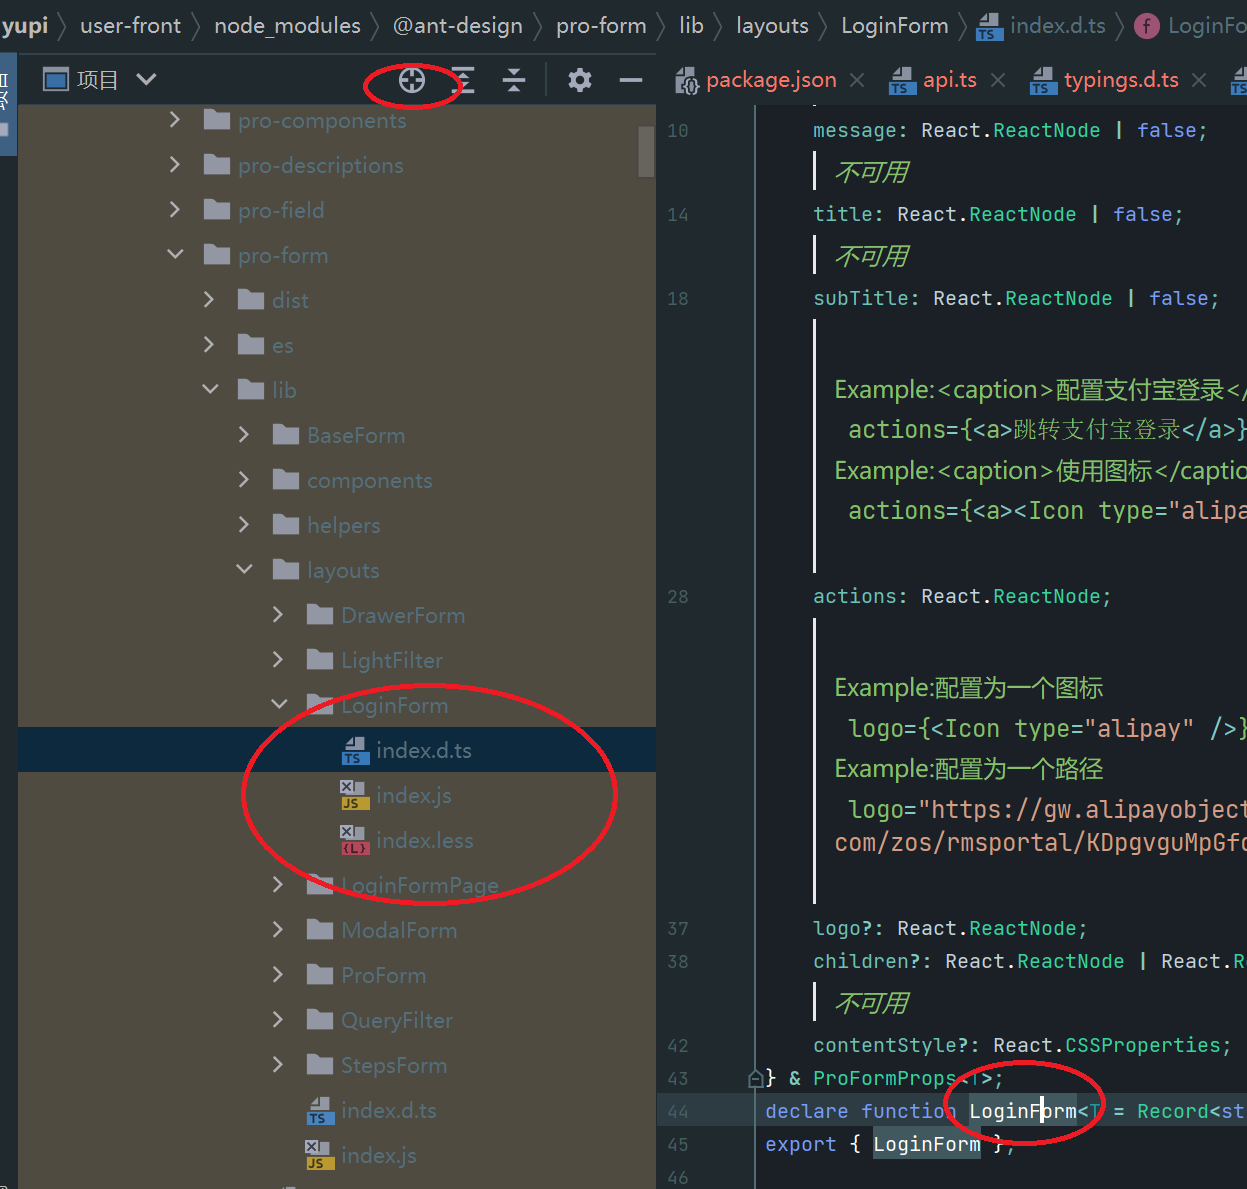
Task: Click the Expand All icon in project toolbar
Action: click(463, 80)
